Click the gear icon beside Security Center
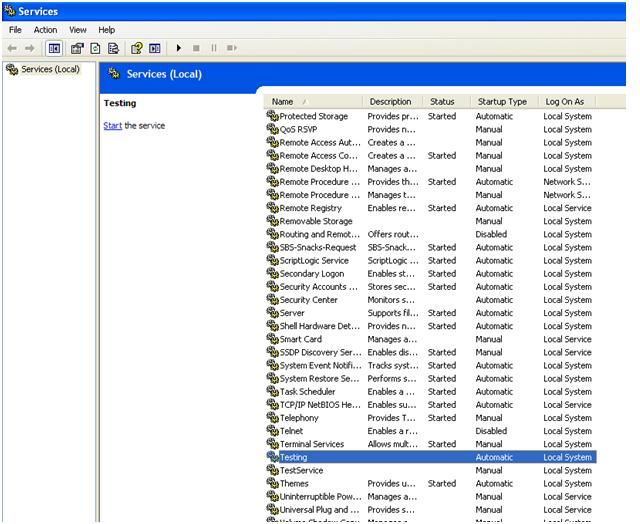This screenshot has height=524, width=640. point(272,300)
